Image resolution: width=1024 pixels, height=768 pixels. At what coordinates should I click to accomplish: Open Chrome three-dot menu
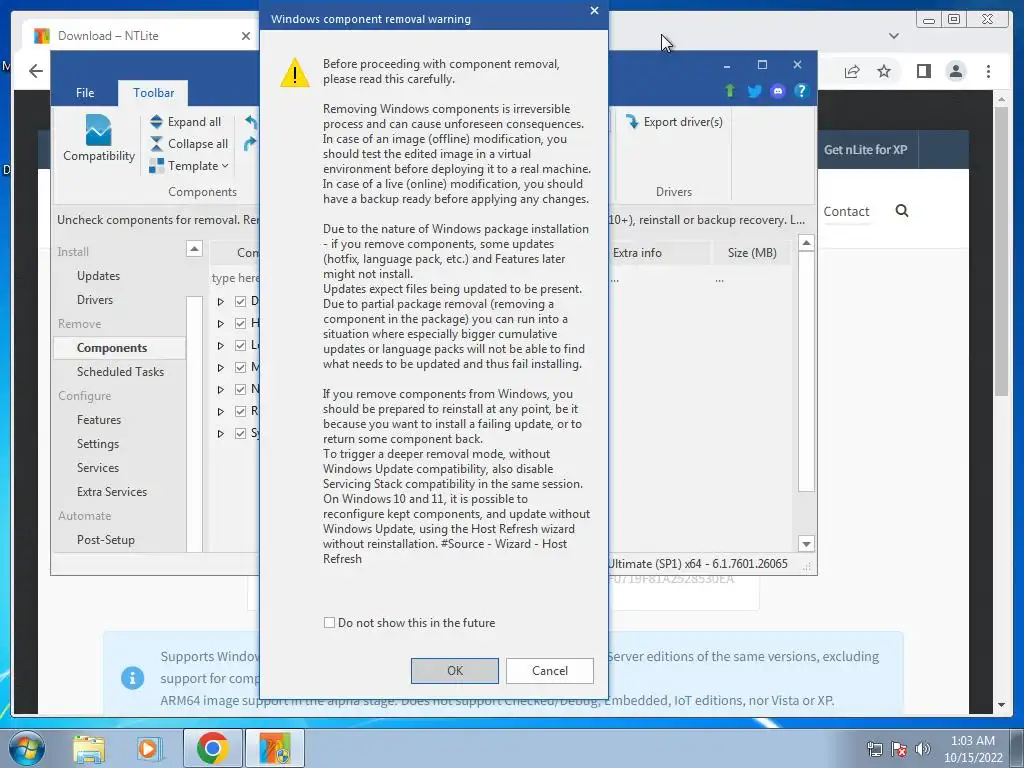(988, 71)
